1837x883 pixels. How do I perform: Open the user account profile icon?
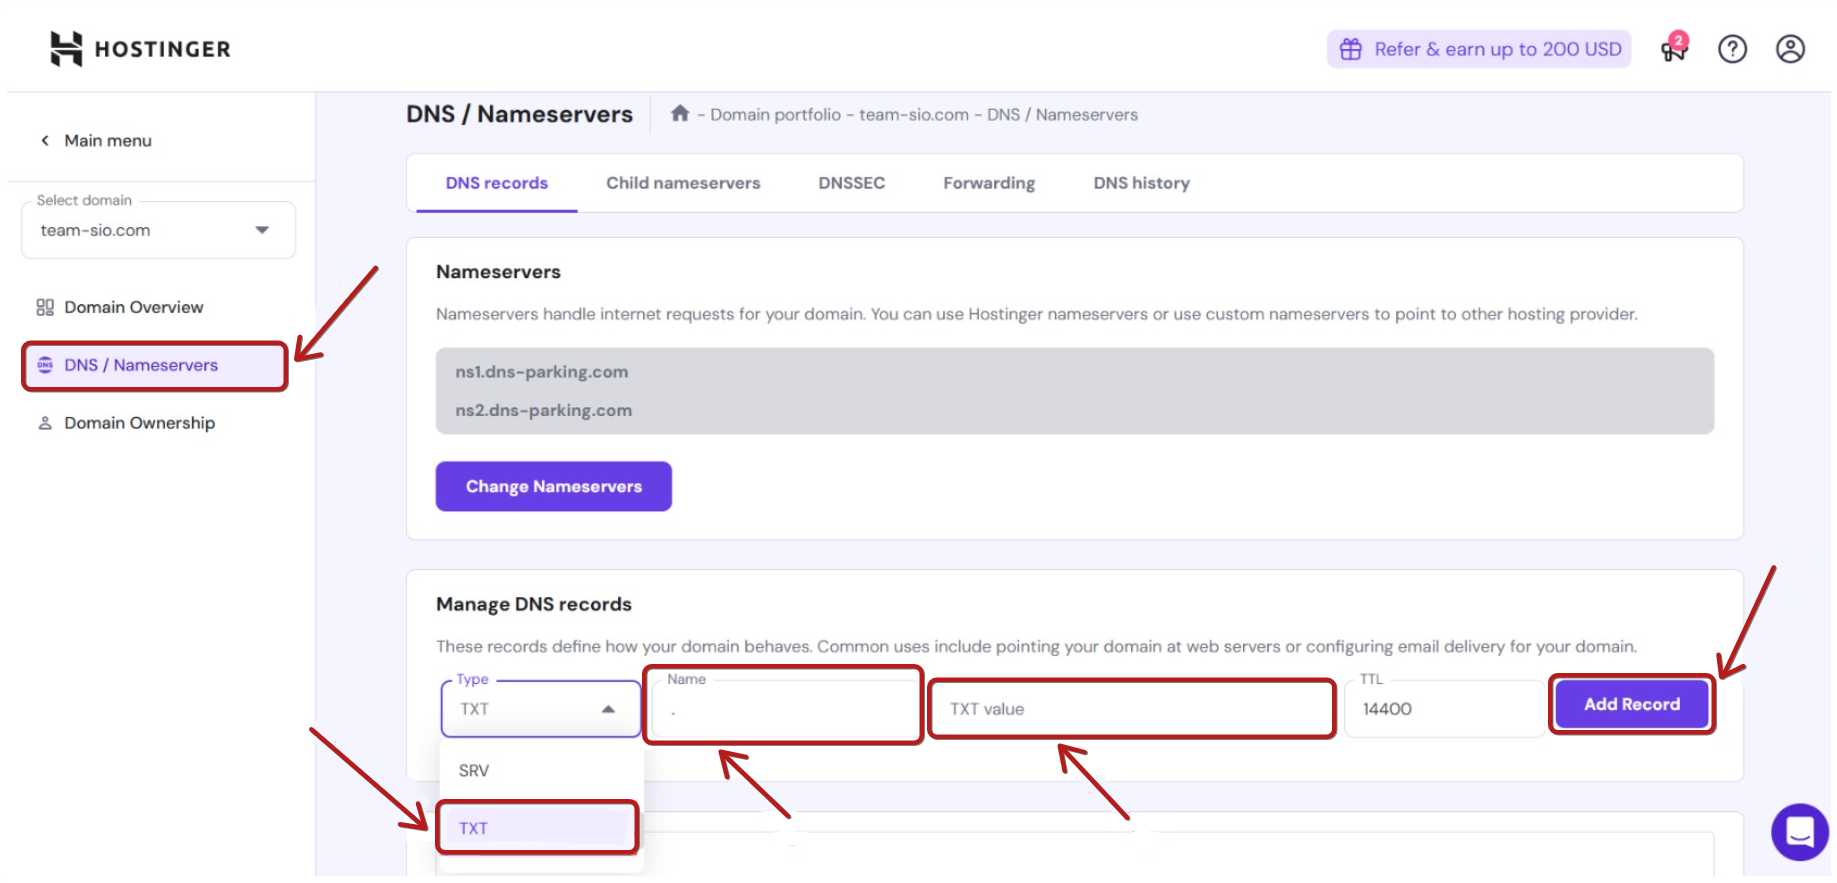[1790, 49]
